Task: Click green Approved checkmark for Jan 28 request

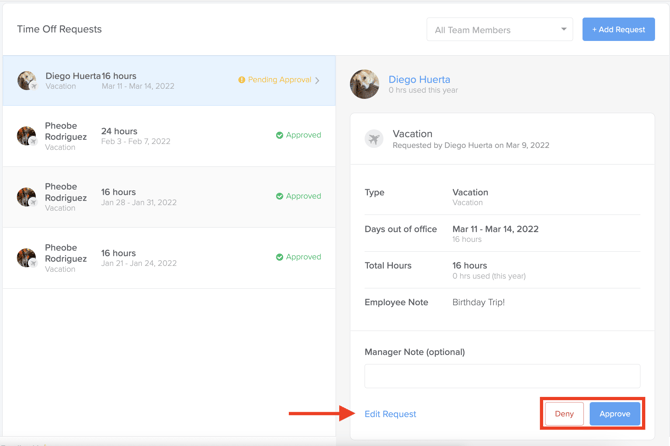Action: (279, 196)
